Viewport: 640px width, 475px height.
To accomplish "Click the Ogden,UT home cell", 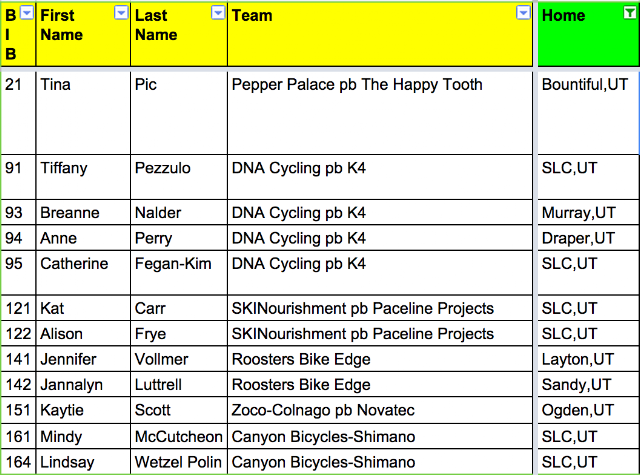I will click(x=588, y=410).
